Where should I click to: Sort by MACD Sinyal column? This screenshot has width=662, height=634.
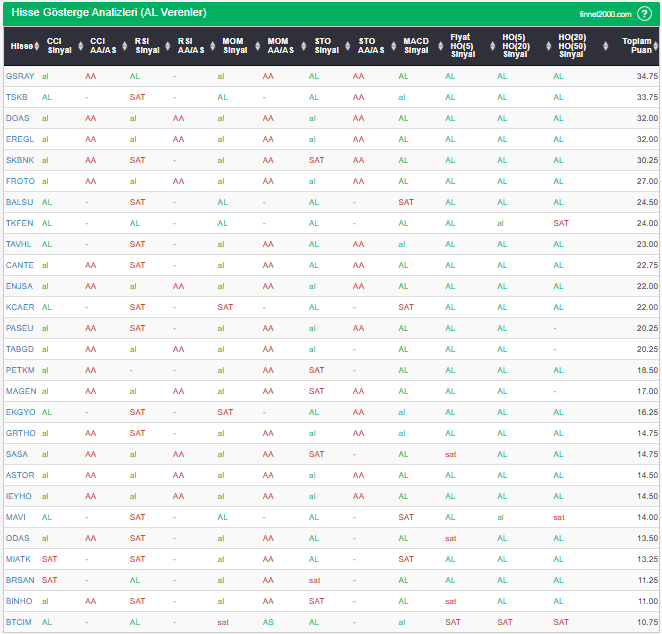(415, 46)
